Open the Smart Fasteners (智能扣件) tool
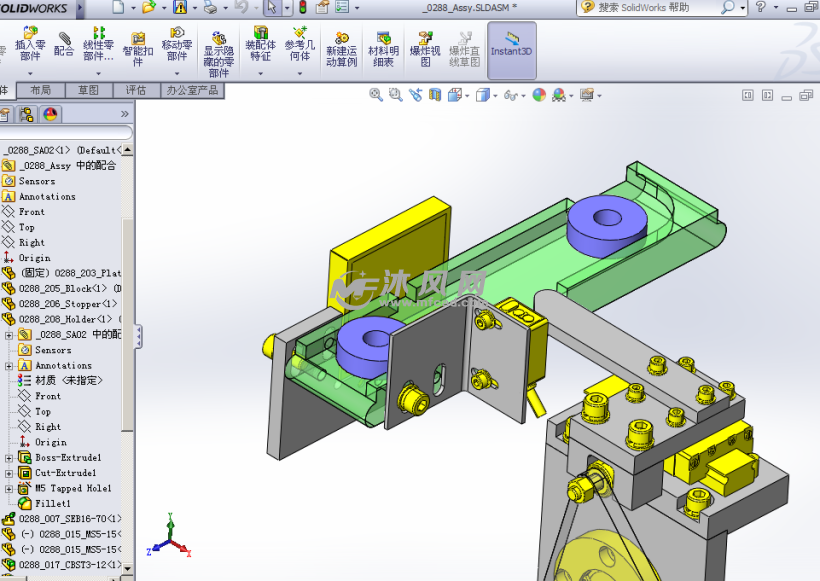The height and width of the screenshot is (581, 820). click(x=138, y=47)
